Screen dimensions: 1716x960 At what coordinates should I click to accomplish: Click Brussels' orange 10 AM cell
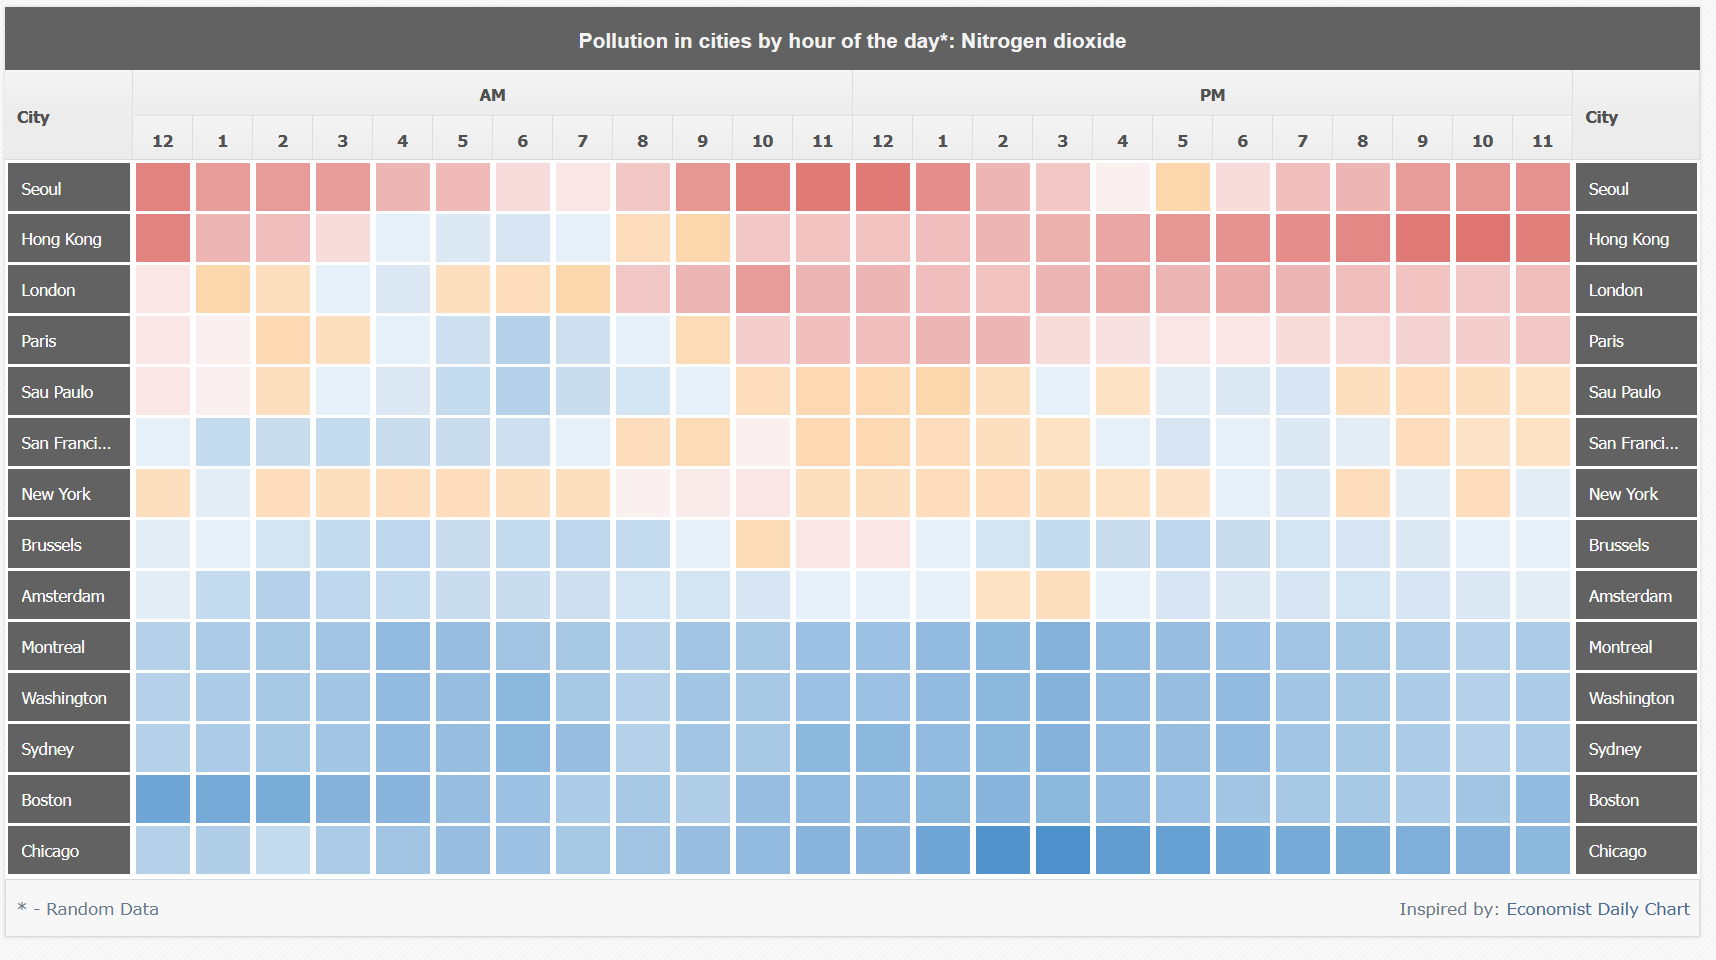point(762,545)
